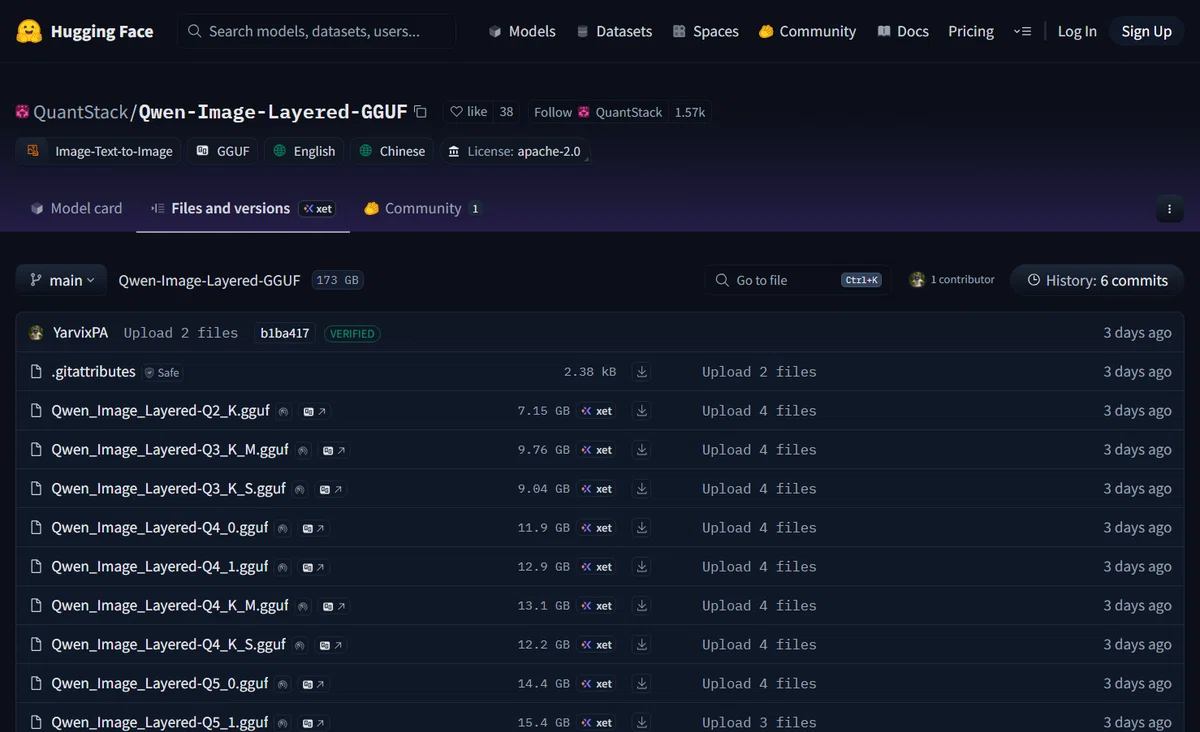
Task: Click the VERIFIED commit badge
Action: [352, 333]
